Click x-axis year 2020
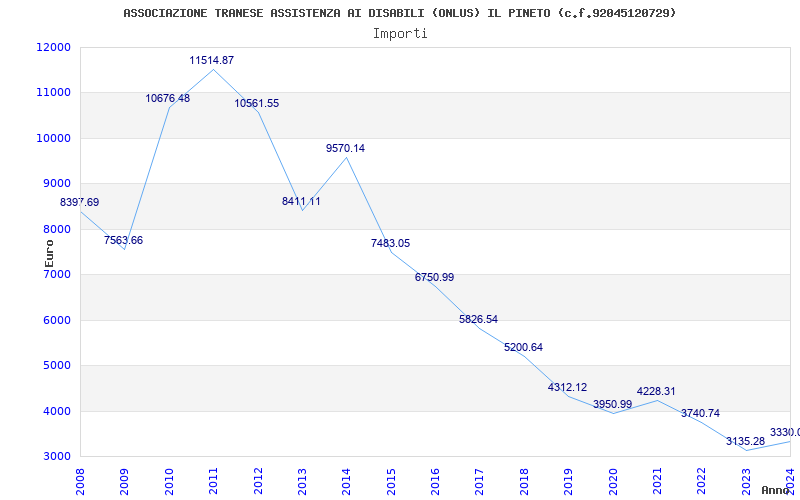This screenshot has width=800, height=500. [x=613, y=481]
